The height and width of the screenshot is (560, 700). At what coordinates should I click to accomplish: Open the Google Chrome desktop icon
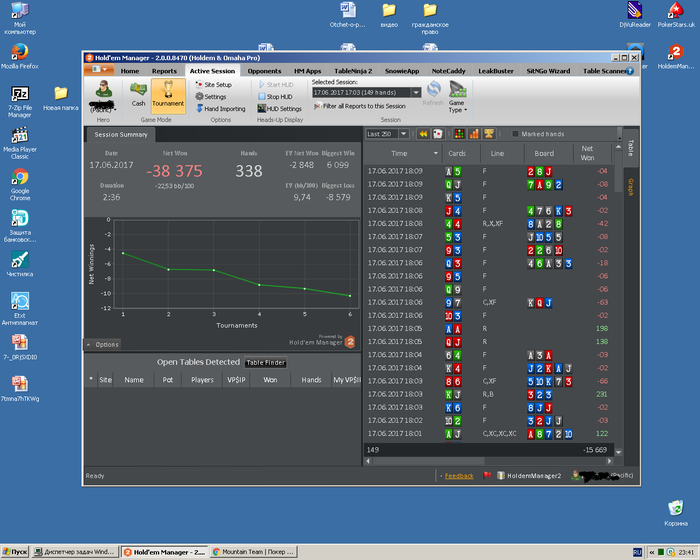tap(20, 184)
